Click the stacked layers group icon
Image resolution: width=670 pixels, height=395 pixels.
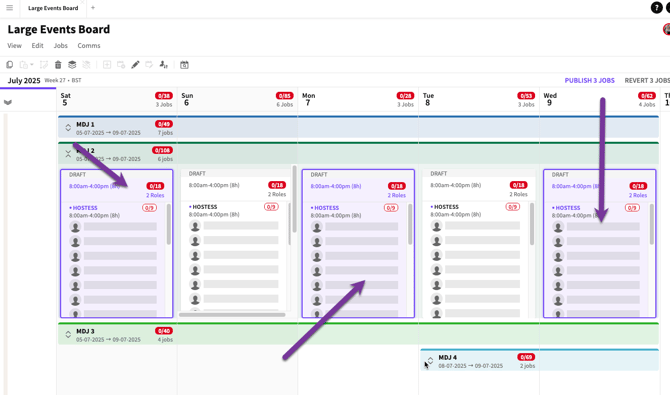click(72, 65)
